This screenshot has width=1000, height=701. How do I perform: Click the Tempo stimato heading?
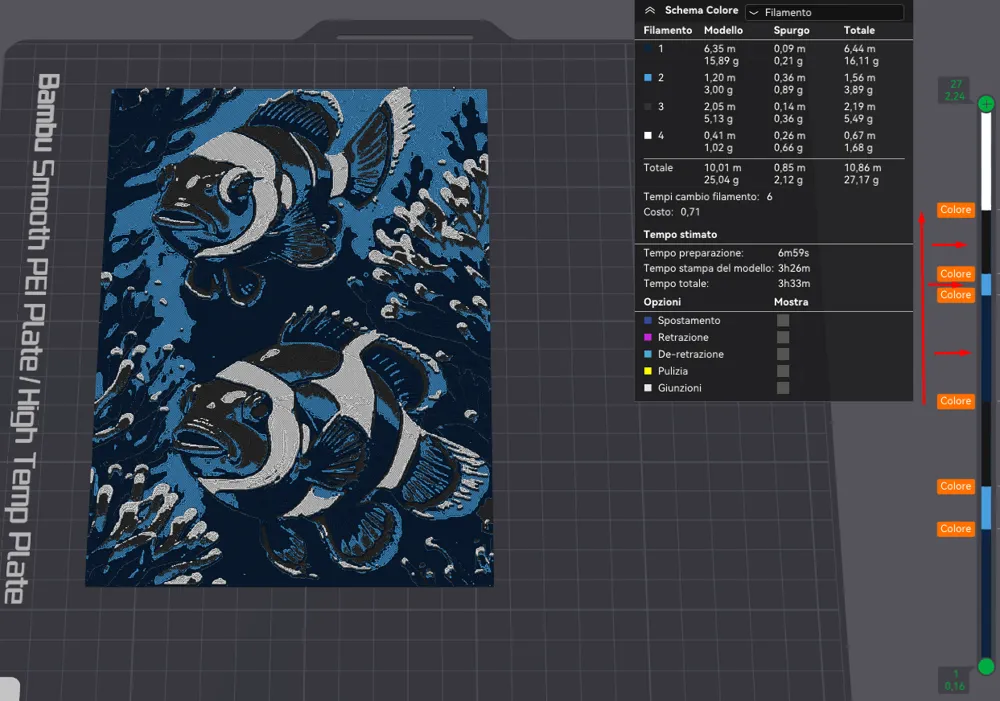tap(680, 234)
